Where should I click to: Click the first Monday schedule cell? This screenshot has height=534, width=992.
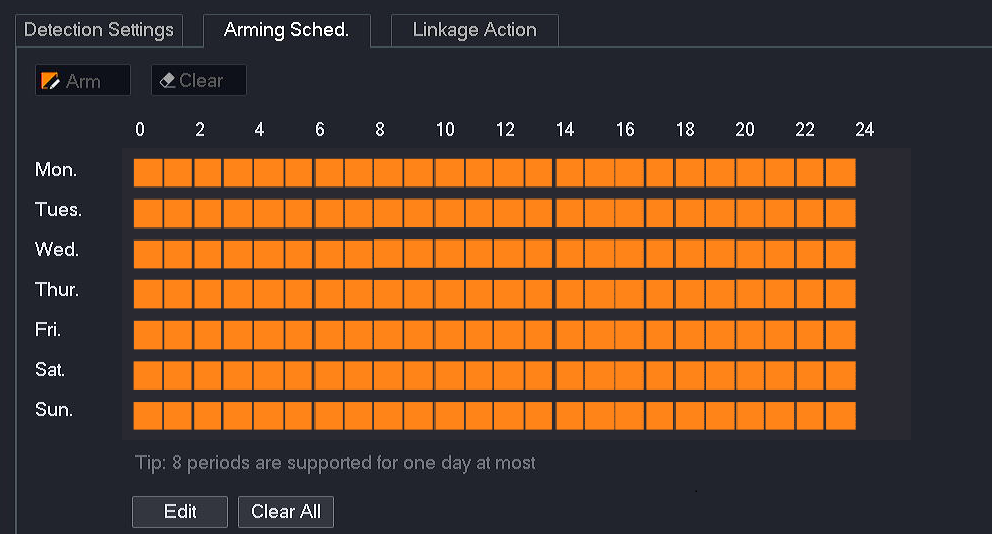(x=148, y=172)
